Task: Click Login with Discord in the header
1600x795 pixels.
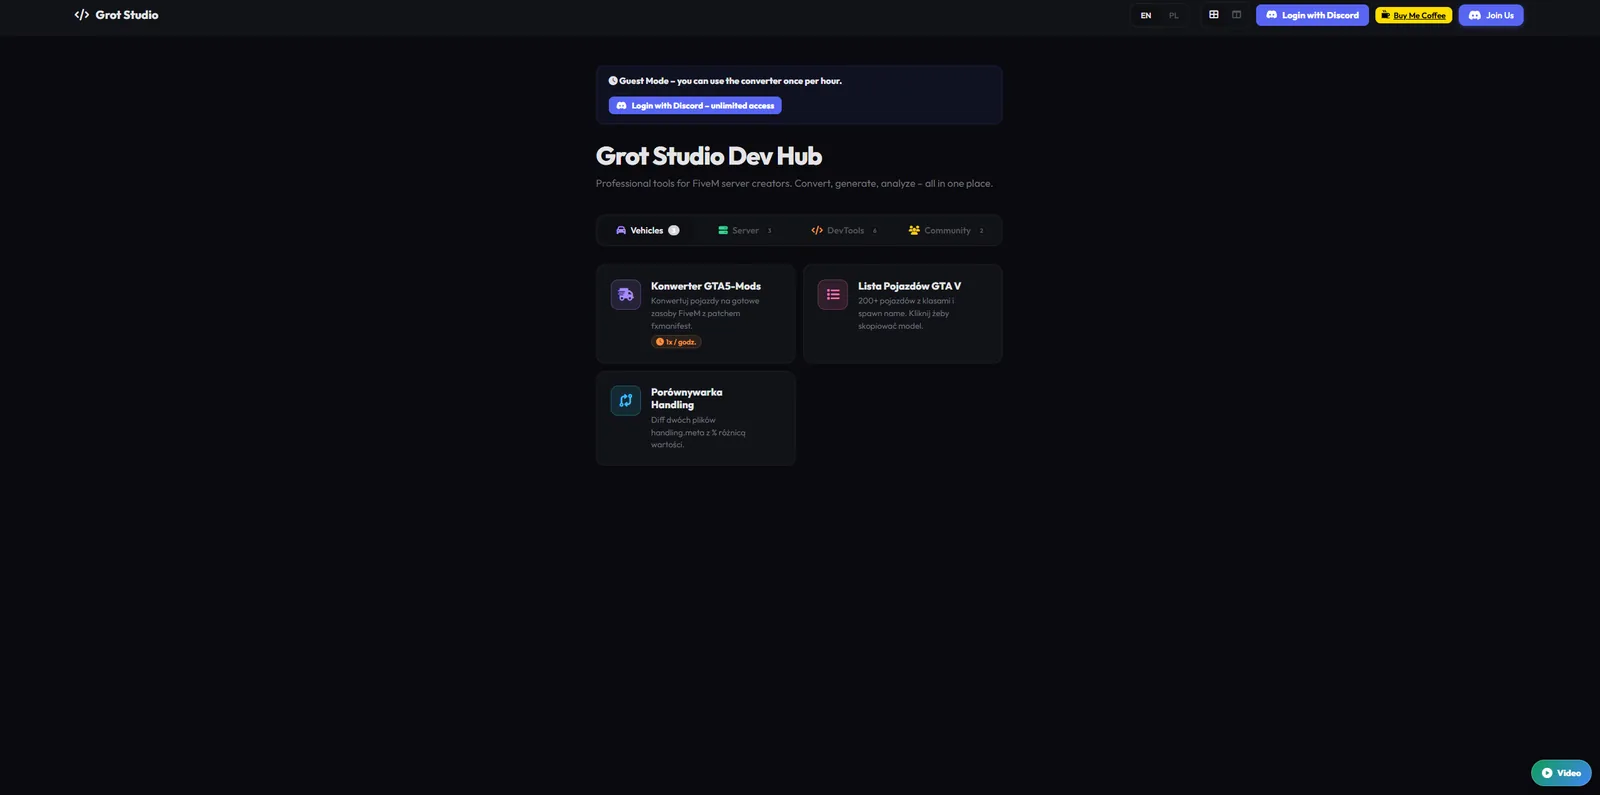Action: tap(1312, 15)
